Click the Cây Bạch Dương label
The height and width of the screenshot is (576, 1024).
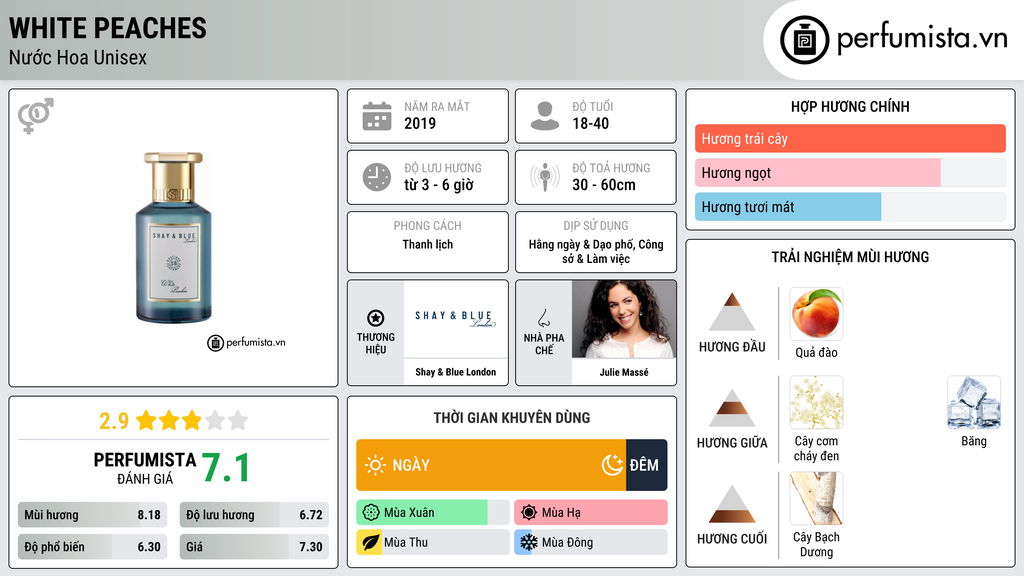click(816, 545)
